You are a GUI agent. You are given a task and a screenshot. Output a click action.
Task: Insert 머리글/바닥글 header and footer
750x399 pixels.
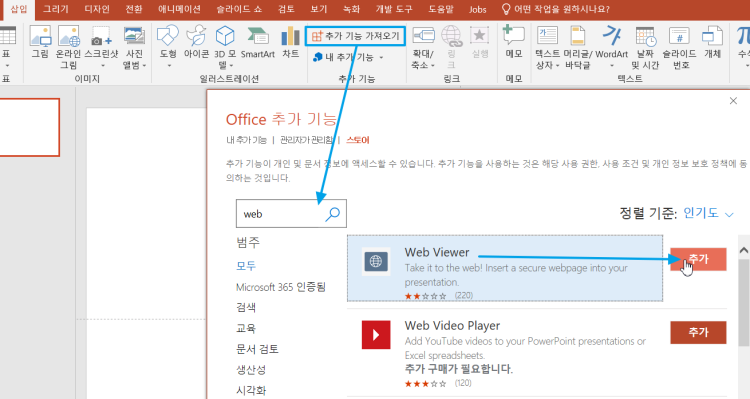(x=578, y=47)
